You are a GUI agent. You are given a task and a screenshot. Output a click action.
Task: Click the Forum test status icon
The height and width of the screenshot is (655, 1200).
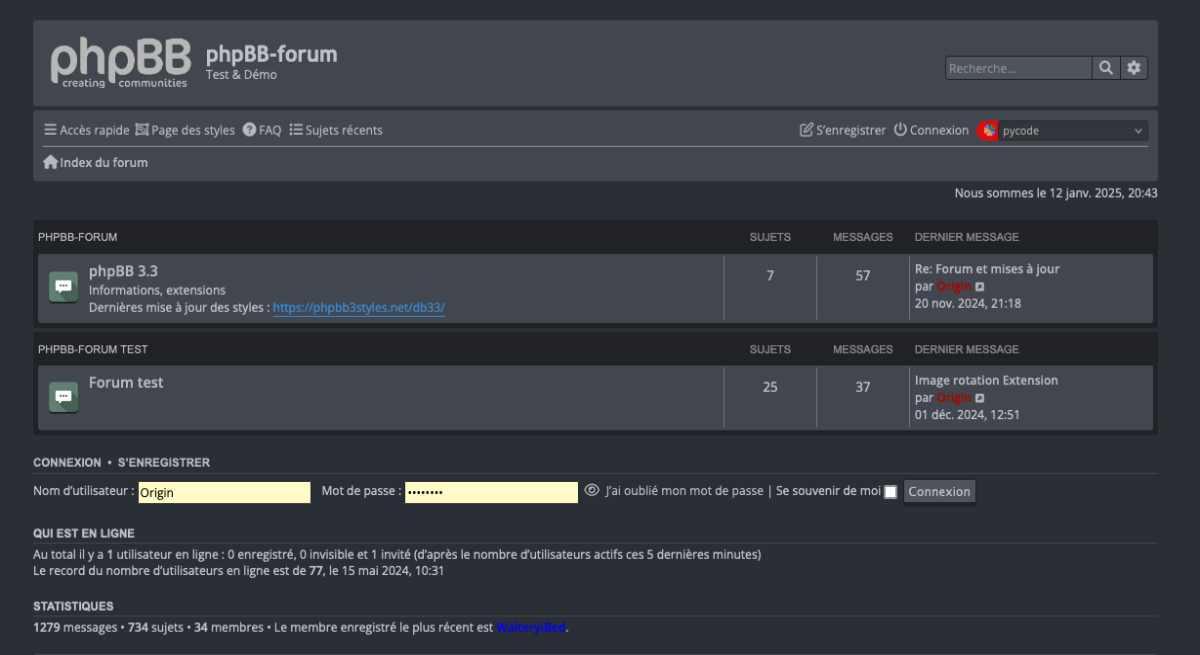point(64,396)
